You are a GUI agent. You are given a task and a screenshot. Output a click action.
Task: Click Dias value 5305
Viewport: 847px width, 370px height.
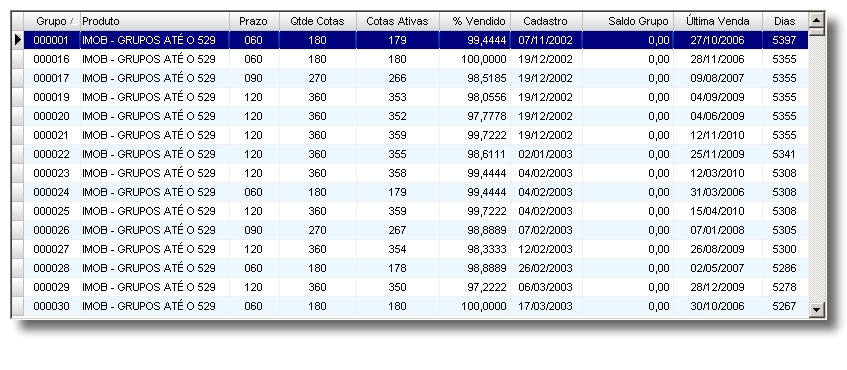[784, 230]
